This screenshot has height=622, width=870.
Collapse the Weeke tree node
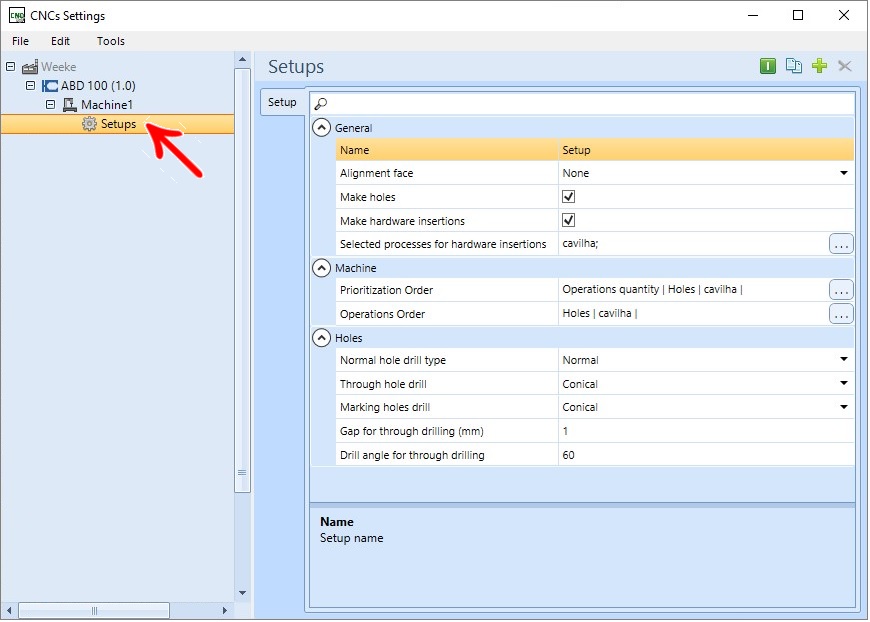(x=11, y=67)
